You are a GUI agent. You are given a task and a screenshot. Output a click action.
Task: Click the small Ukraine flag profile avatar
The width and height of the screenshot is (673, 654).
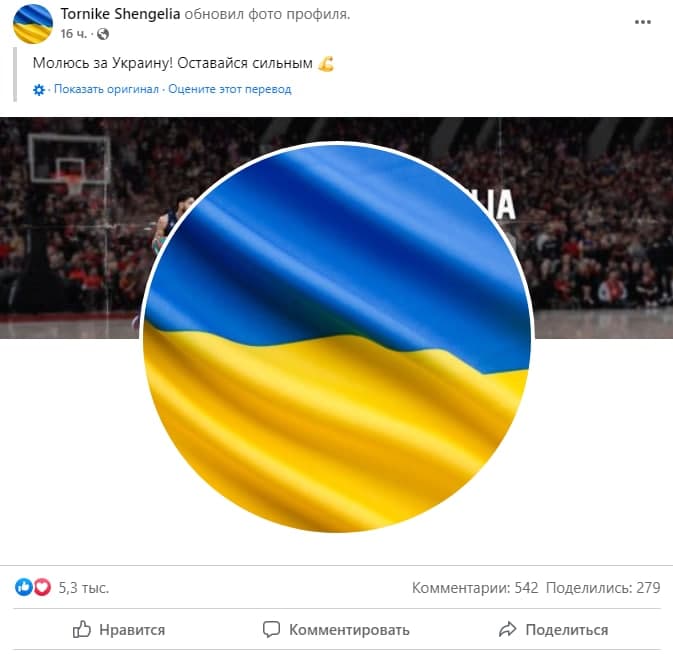tap(33, 24)
